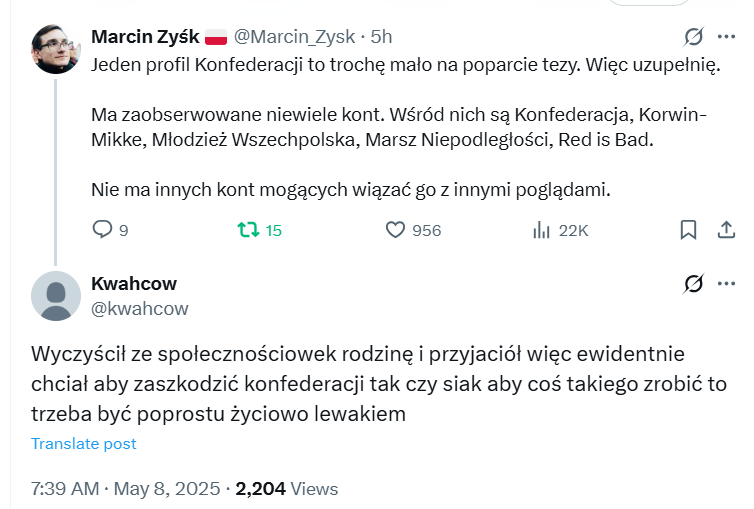Open the more options menu on Marcin Zyśk's post

pyautogui.click(x=727, y=37)
